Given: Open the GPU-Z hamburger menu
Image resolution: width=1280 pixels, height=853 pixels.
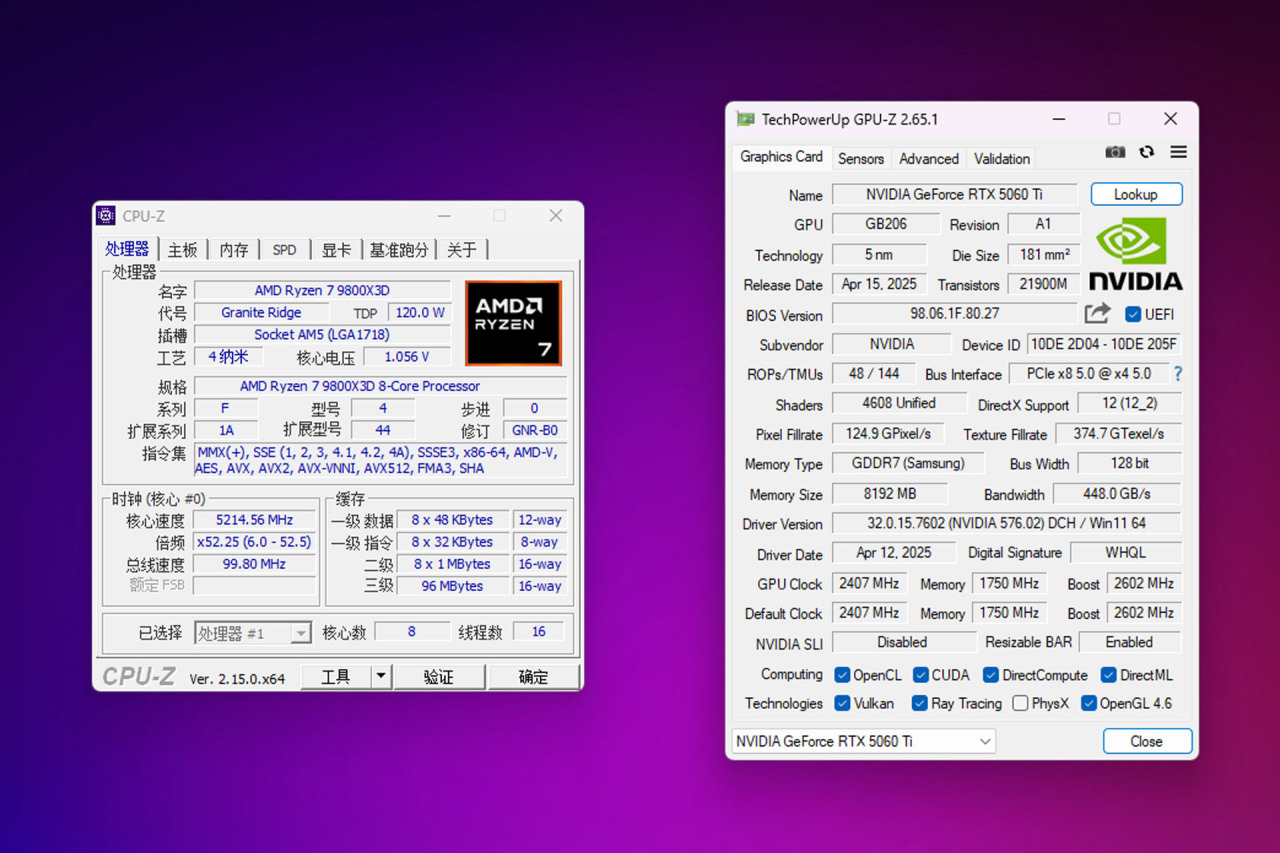Looking at the screenshot, I should click(x=1178, y=152).
